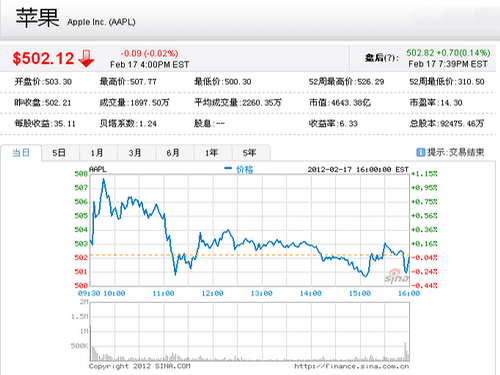Click the 市值 market cap value

(340, 103)
